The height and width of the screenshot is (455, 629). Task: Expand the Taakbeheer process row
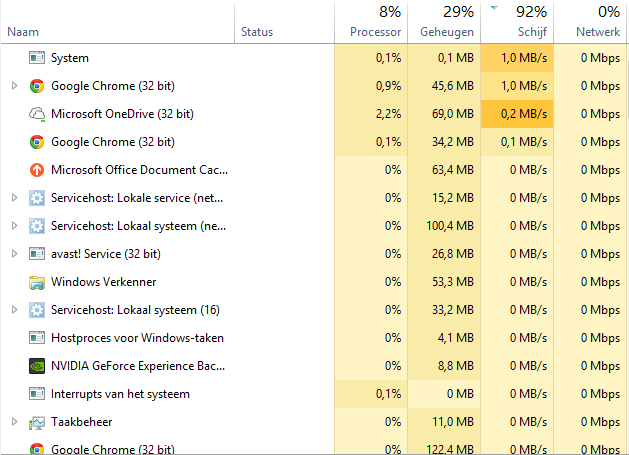coord(14,421)
